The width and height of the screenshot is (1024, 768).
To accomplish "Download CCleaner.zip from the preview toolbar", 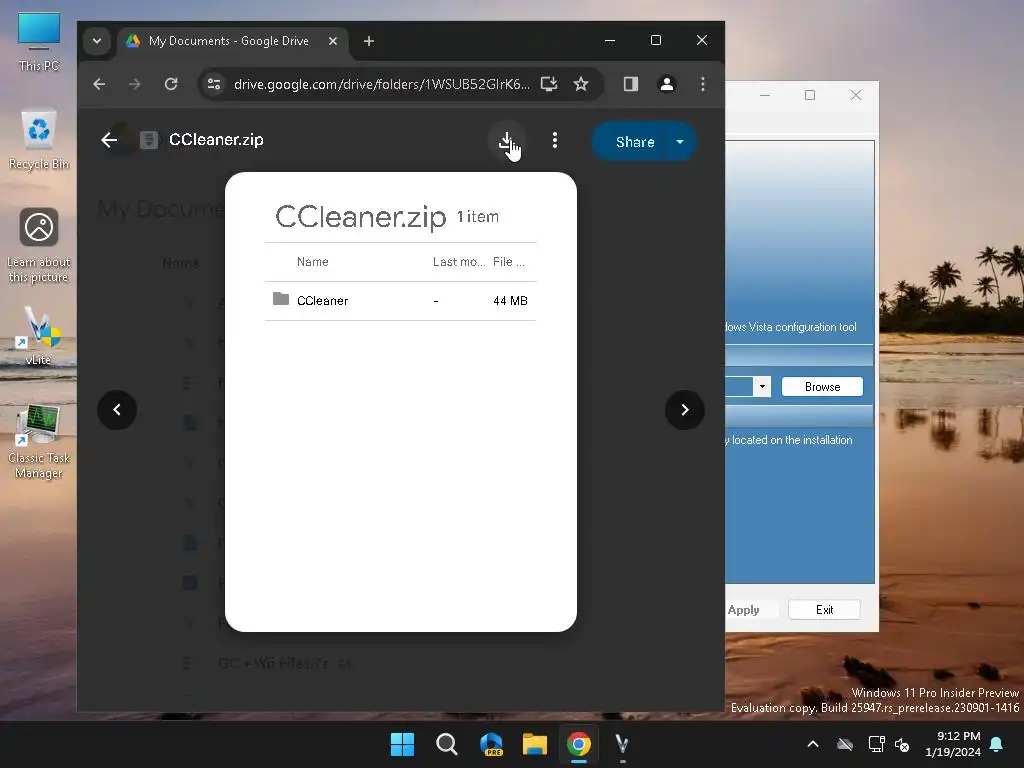I will point(507,140).
